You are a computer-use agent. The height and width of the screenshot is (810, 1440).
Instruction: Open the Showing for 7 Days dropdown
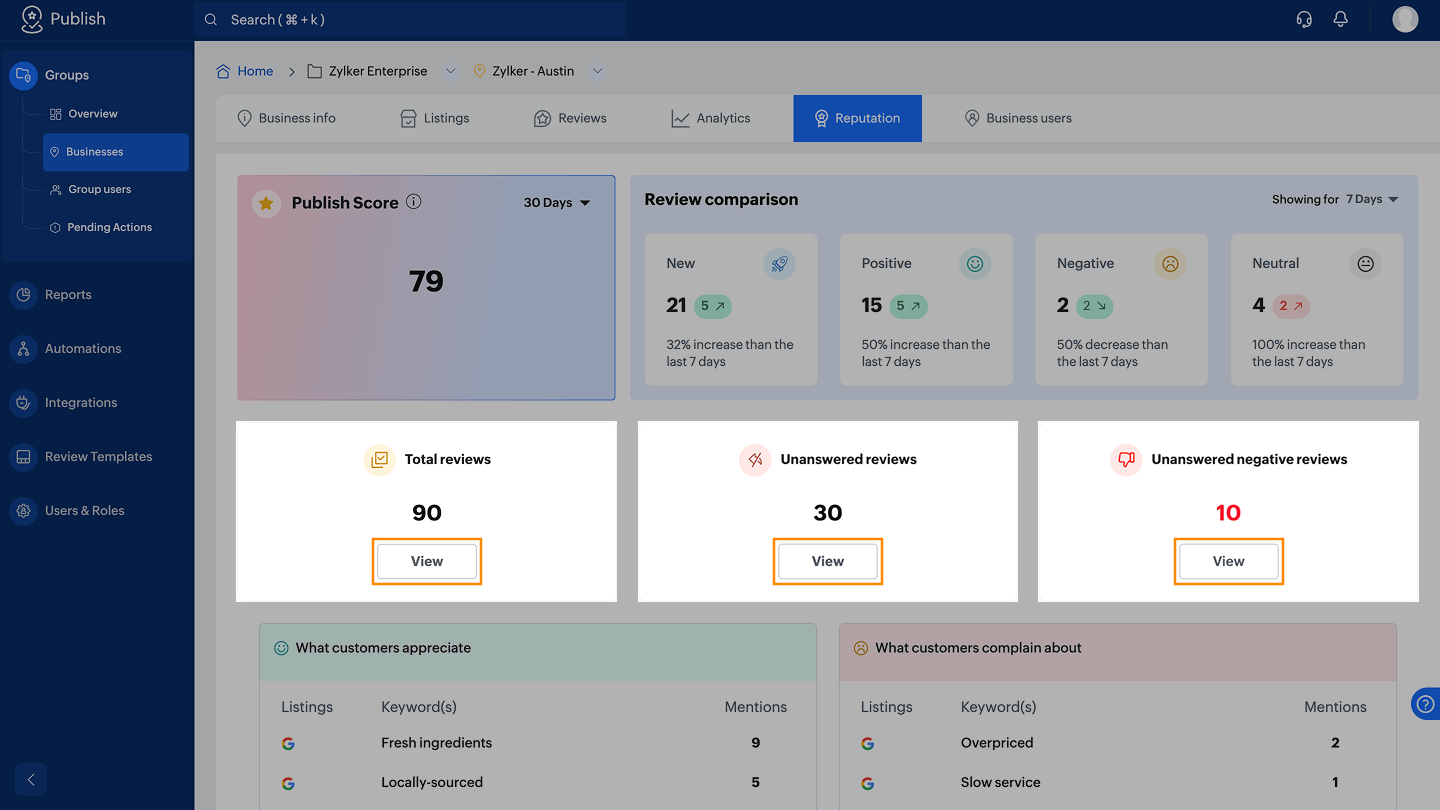point(1371,199)
